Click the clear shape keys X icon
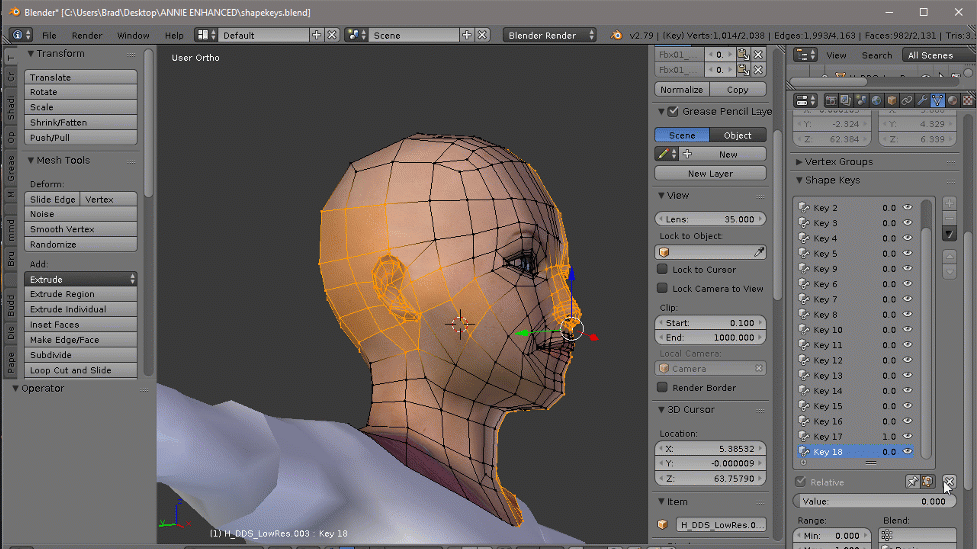 coord(949,482)
